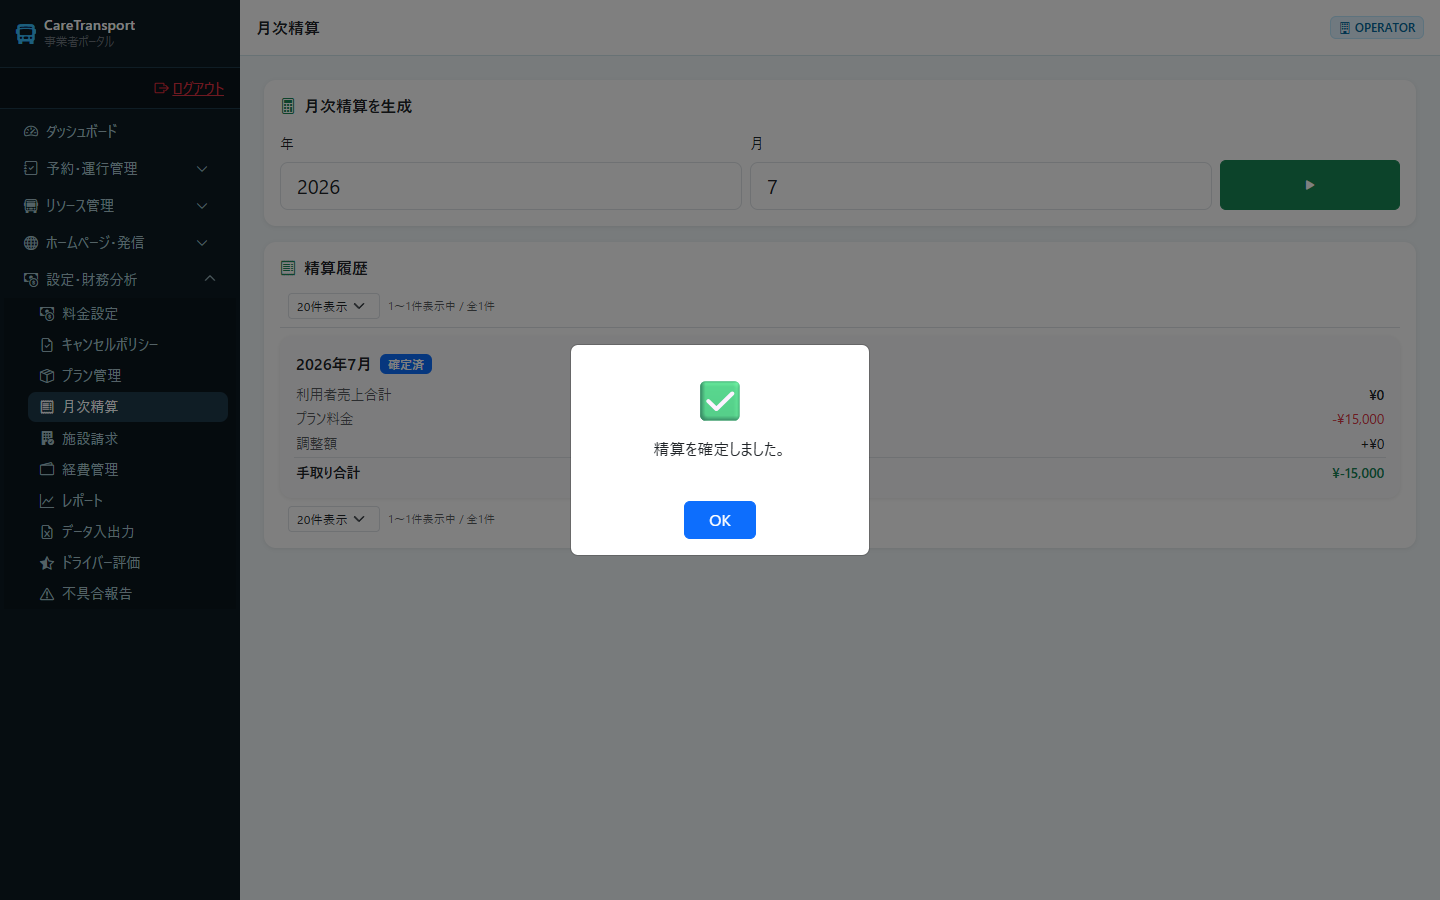Click the 確定済 status badge
The image size is (1440, 900).
[406, 365]
